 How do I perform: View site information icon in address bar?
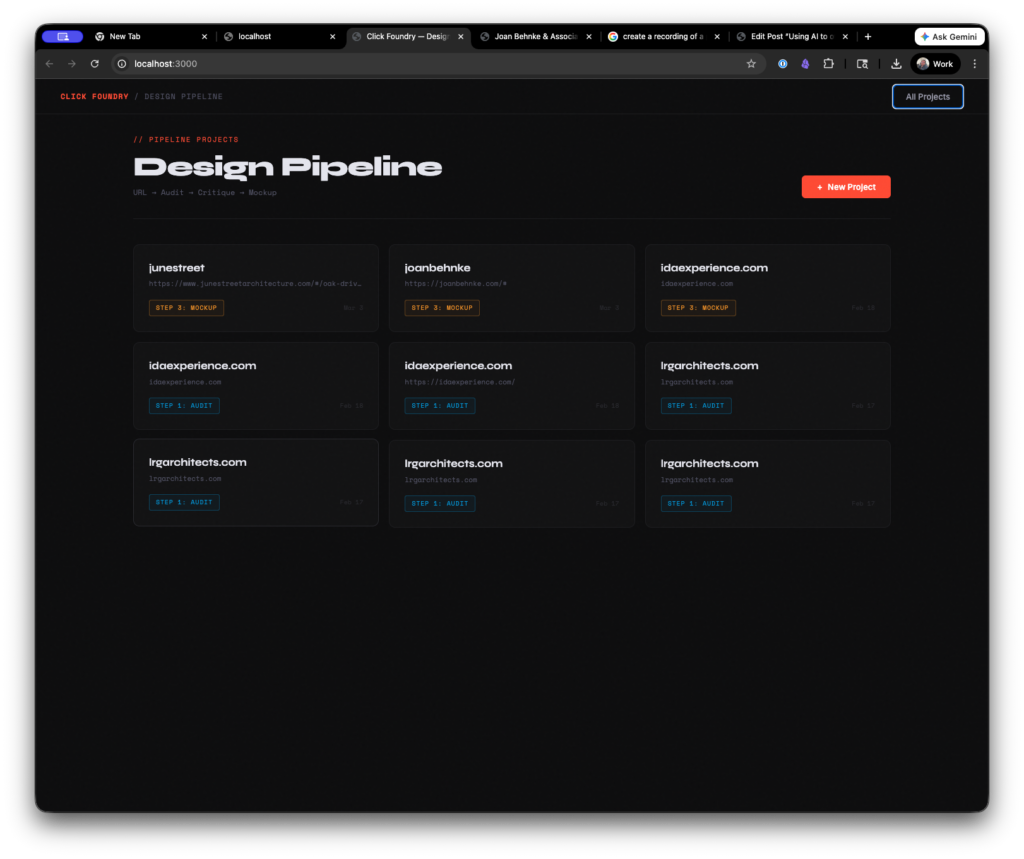pyautogui.click(x=122, y=64)
